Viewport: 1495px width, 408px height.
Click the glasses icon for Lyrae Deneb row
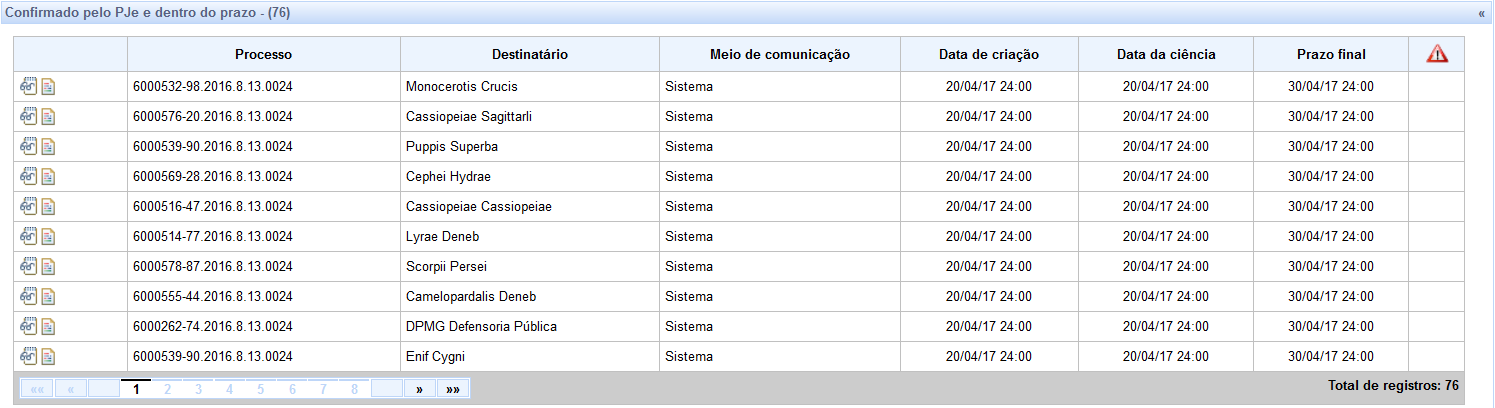28,237
